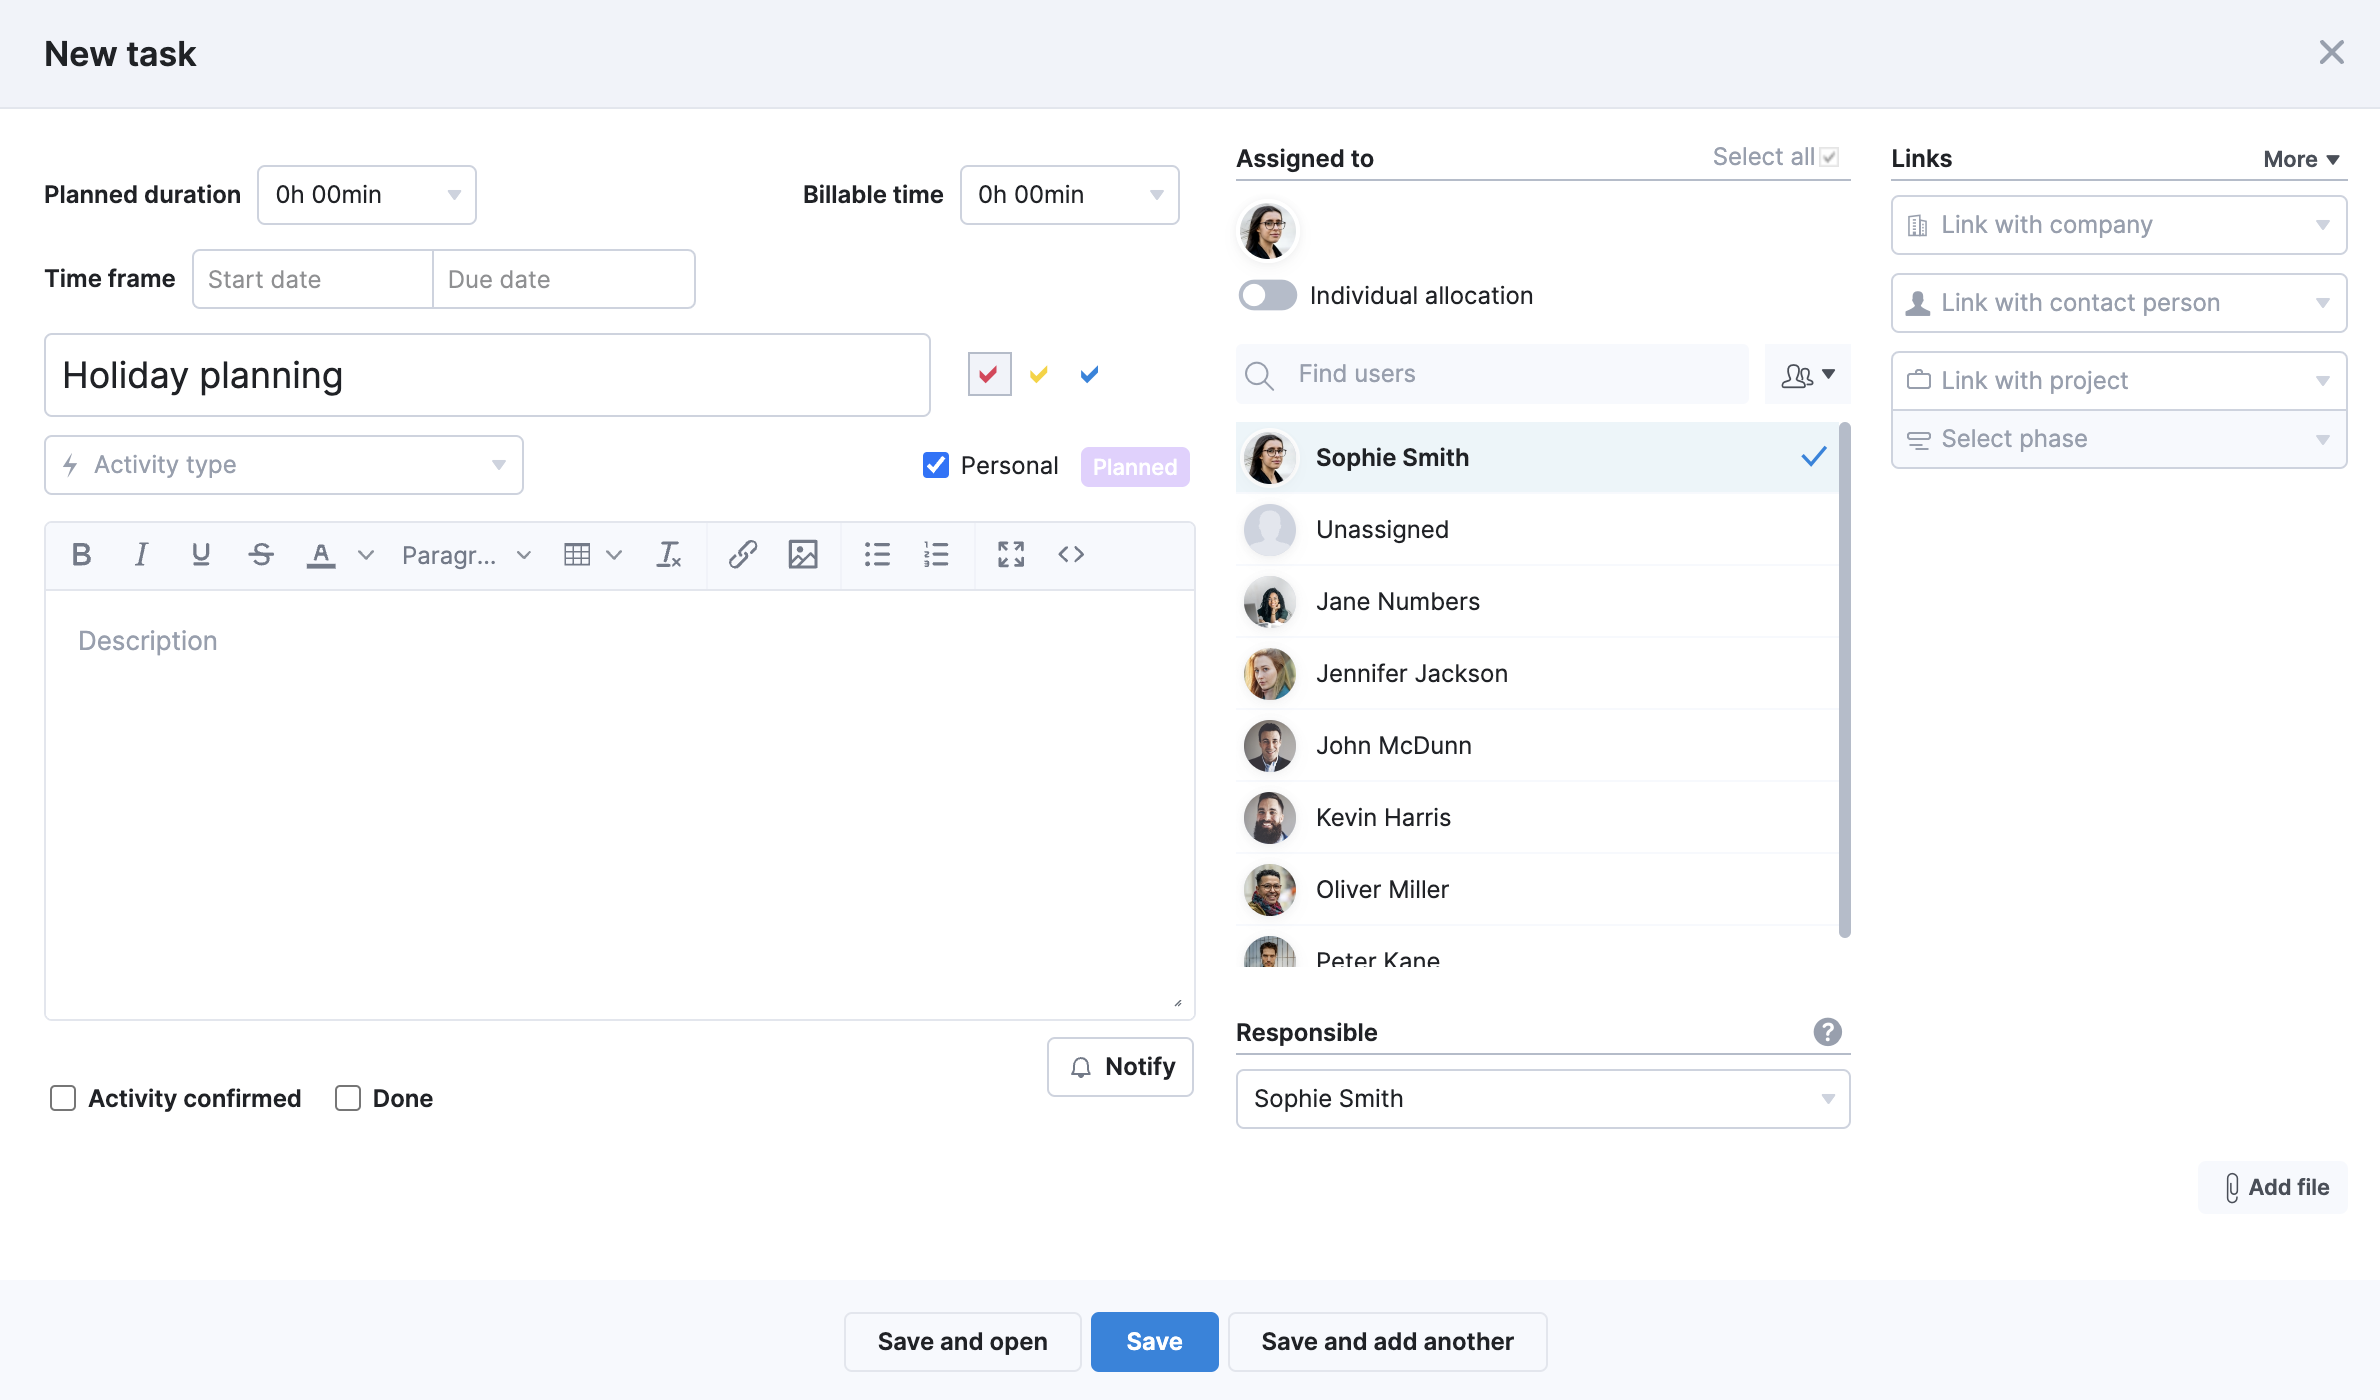Assign task to Oliver Miller
Image resolution: width=2380 pixels, height=1400 pixels.
[1537, 890]
